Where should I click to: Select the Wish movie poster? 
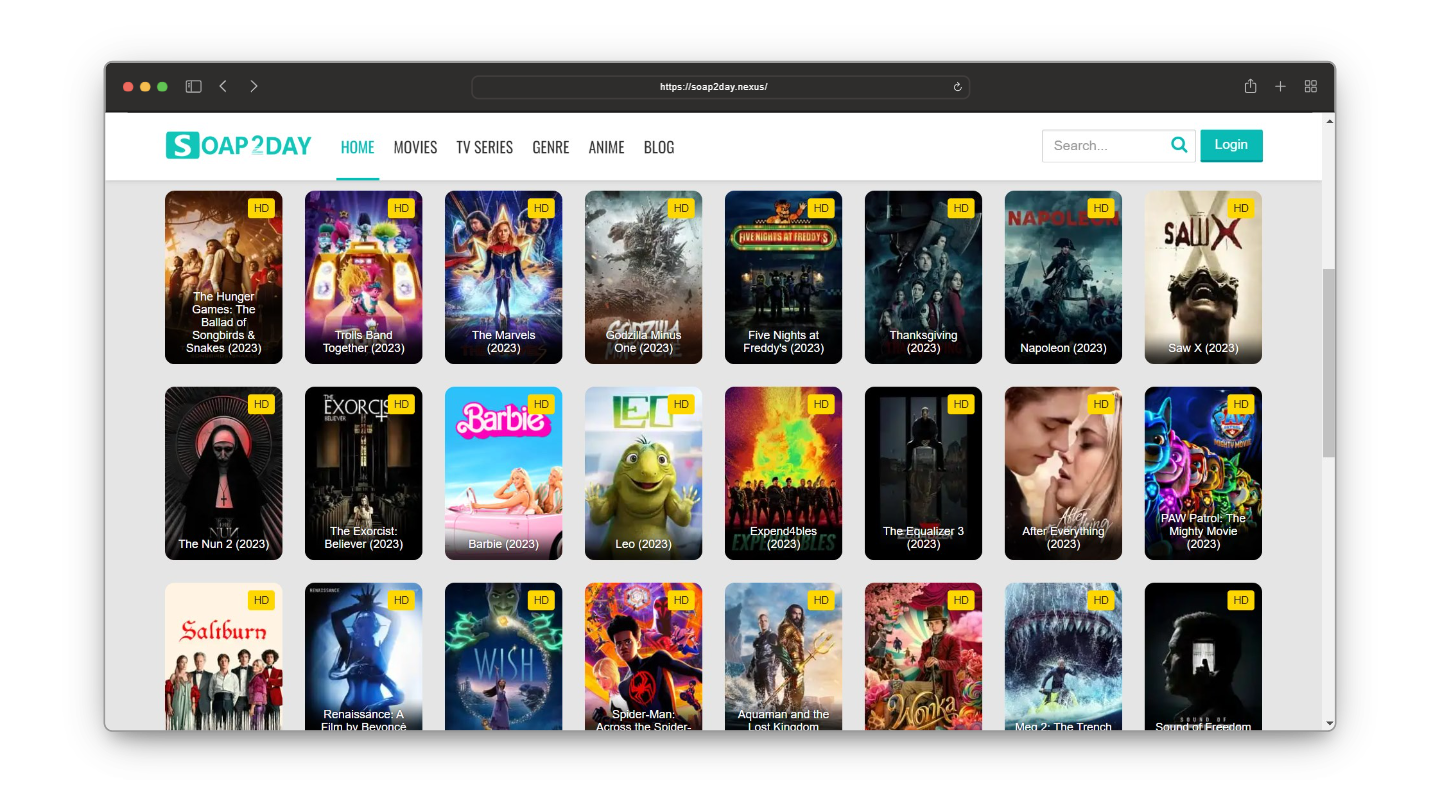[x=504, y=656]
